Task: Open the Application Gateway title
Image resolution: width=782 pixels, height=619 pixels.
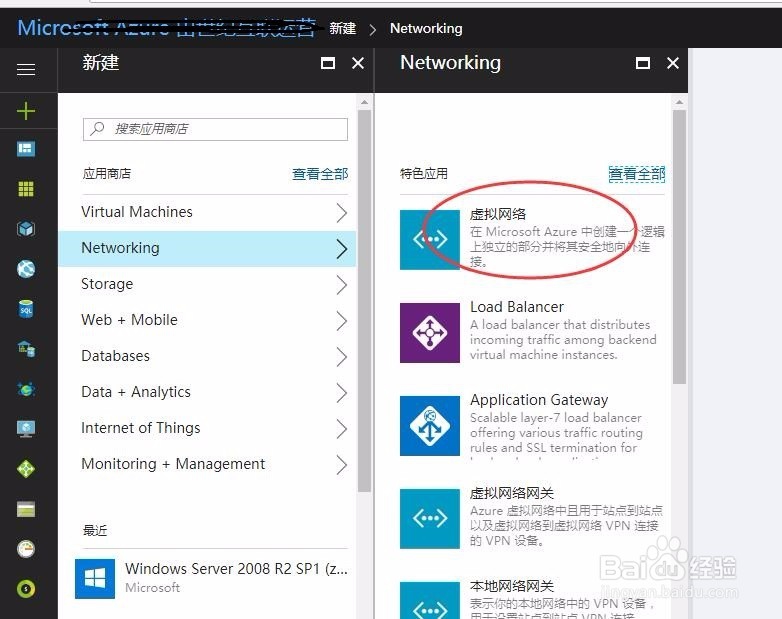Action: [x=539, y=400]
